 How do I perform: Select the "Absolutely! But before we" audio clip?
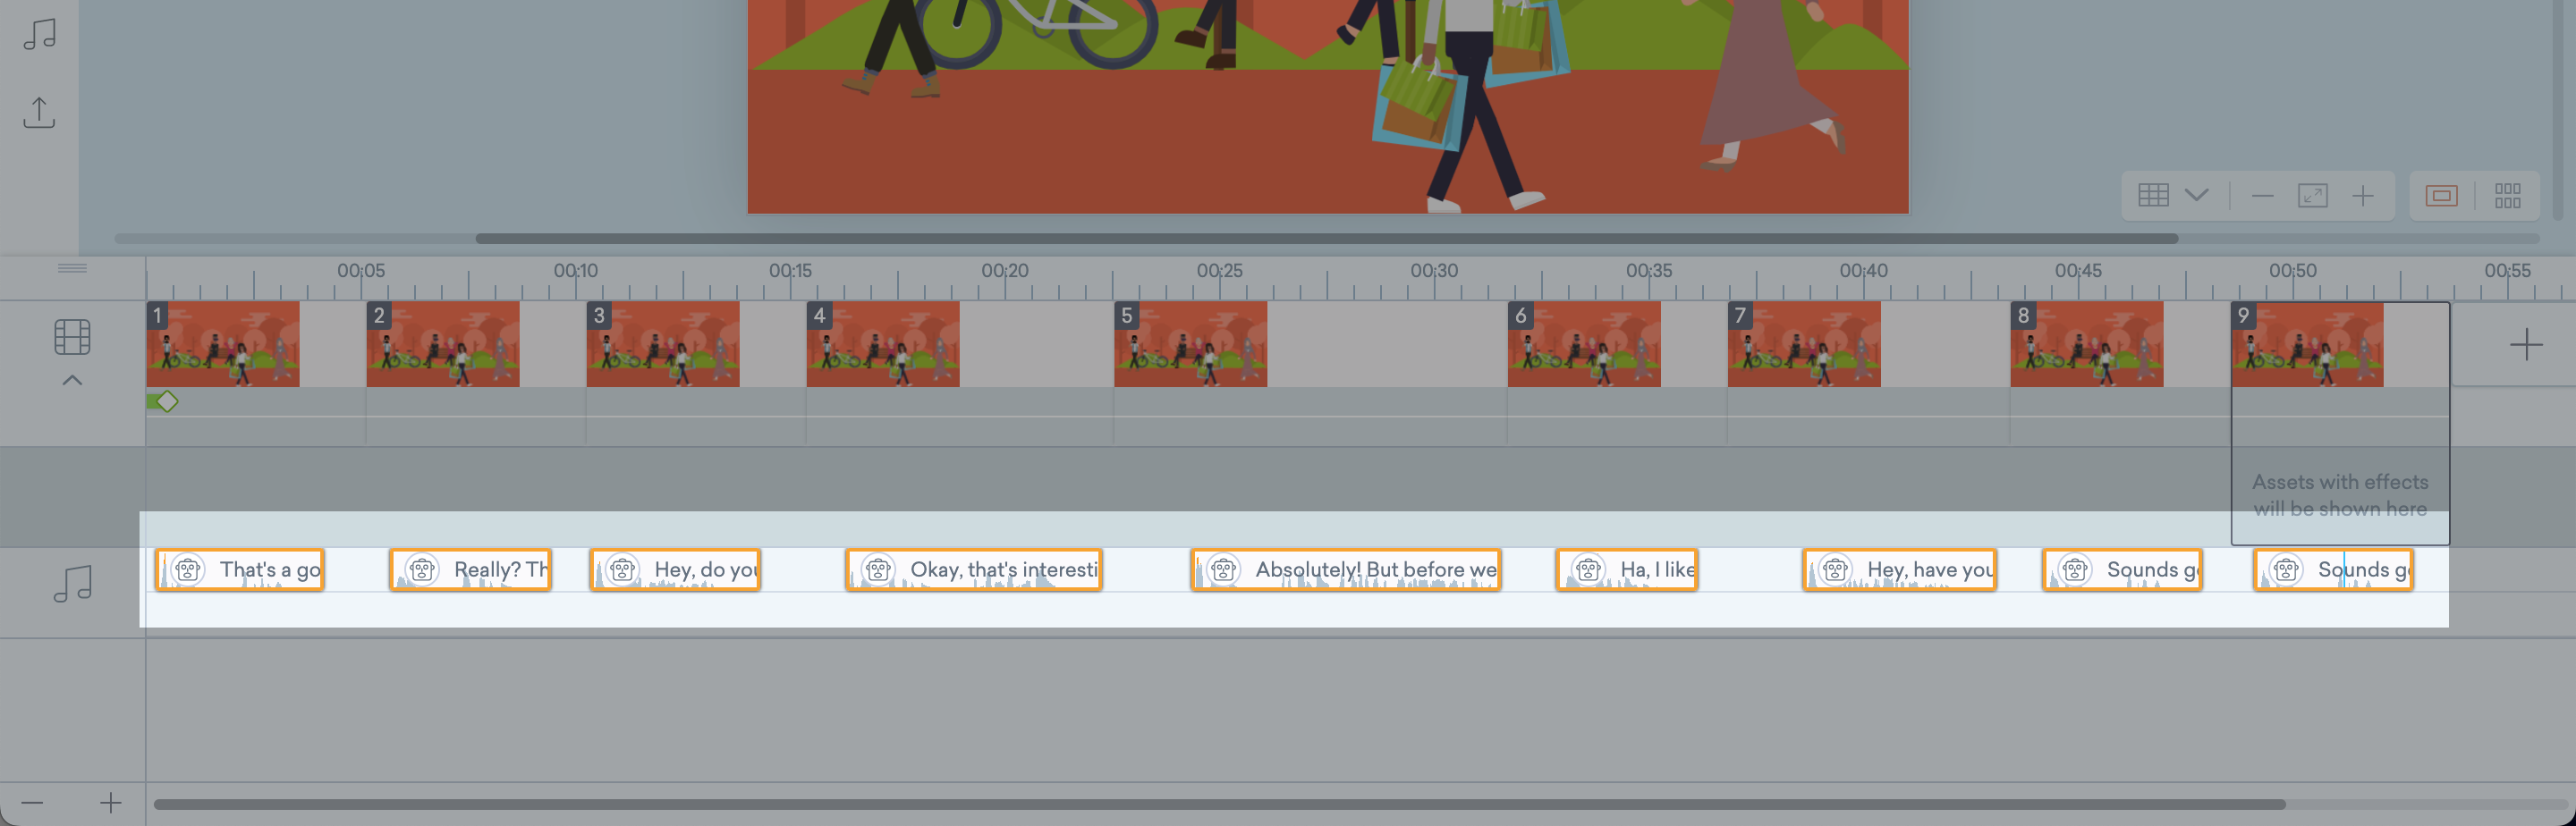pos(1345,570)
